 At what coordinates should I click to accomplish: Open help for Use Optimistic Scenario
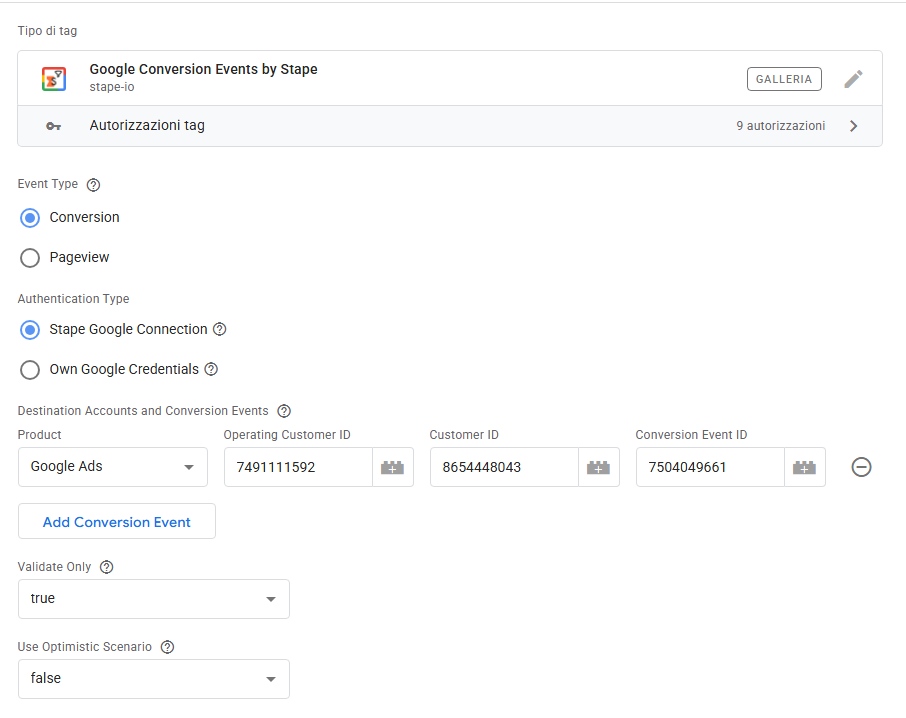(167, 647)
